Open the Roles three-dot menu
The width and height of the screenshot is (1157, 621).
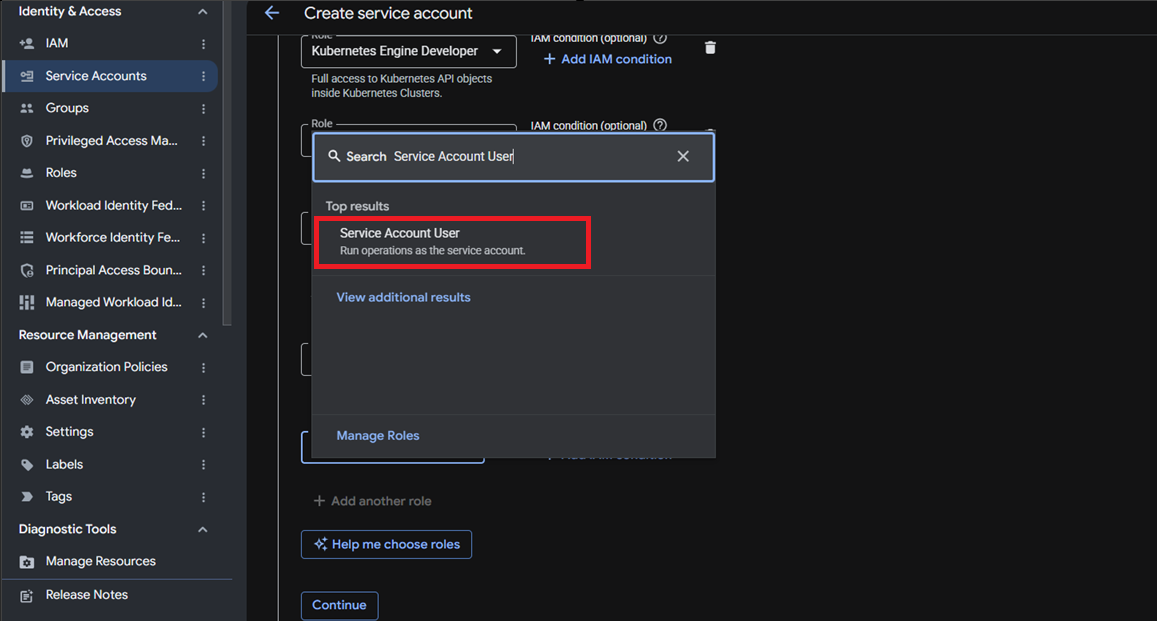click(204, 173)
